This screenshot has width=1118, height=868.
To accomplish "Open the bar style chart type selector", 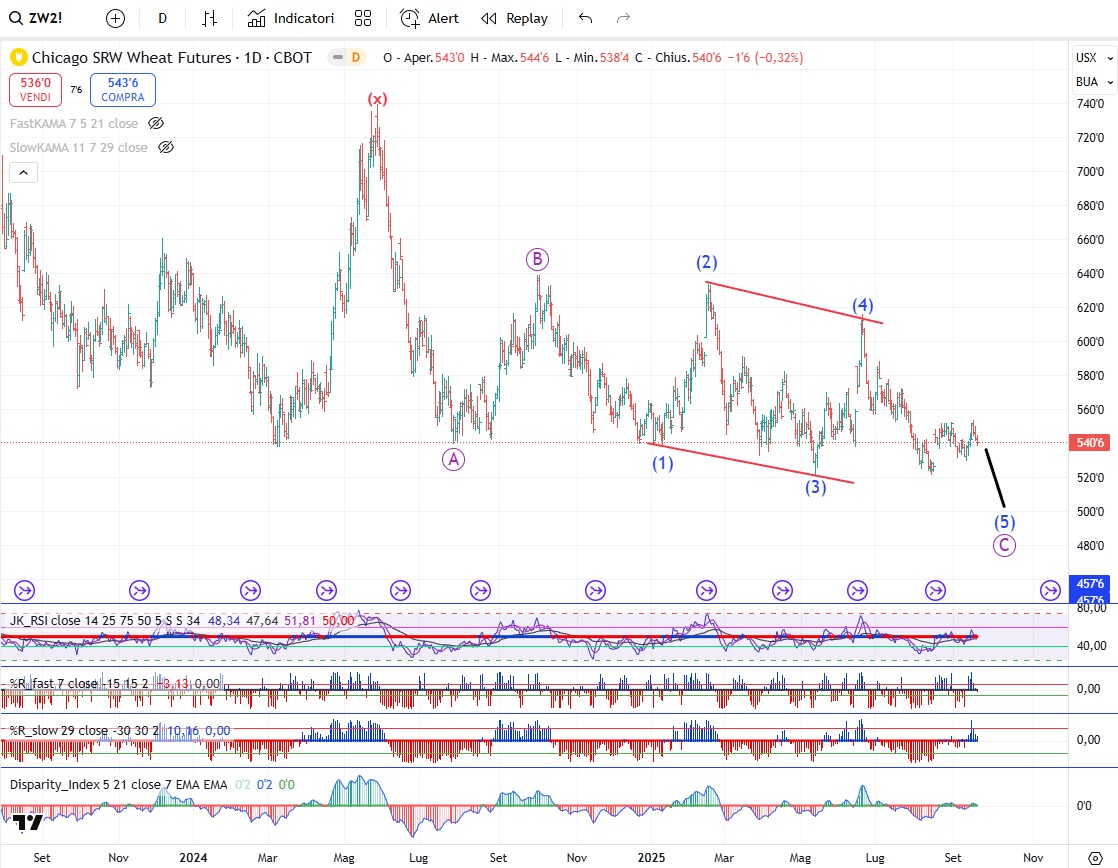I will click(x=209, y=18).
